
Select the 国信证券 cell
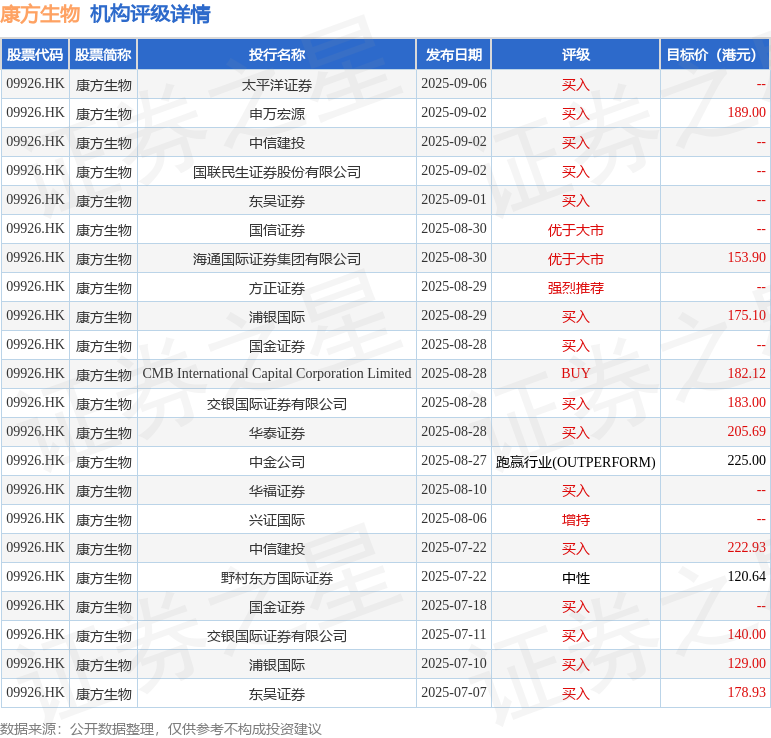pos(277,230)
